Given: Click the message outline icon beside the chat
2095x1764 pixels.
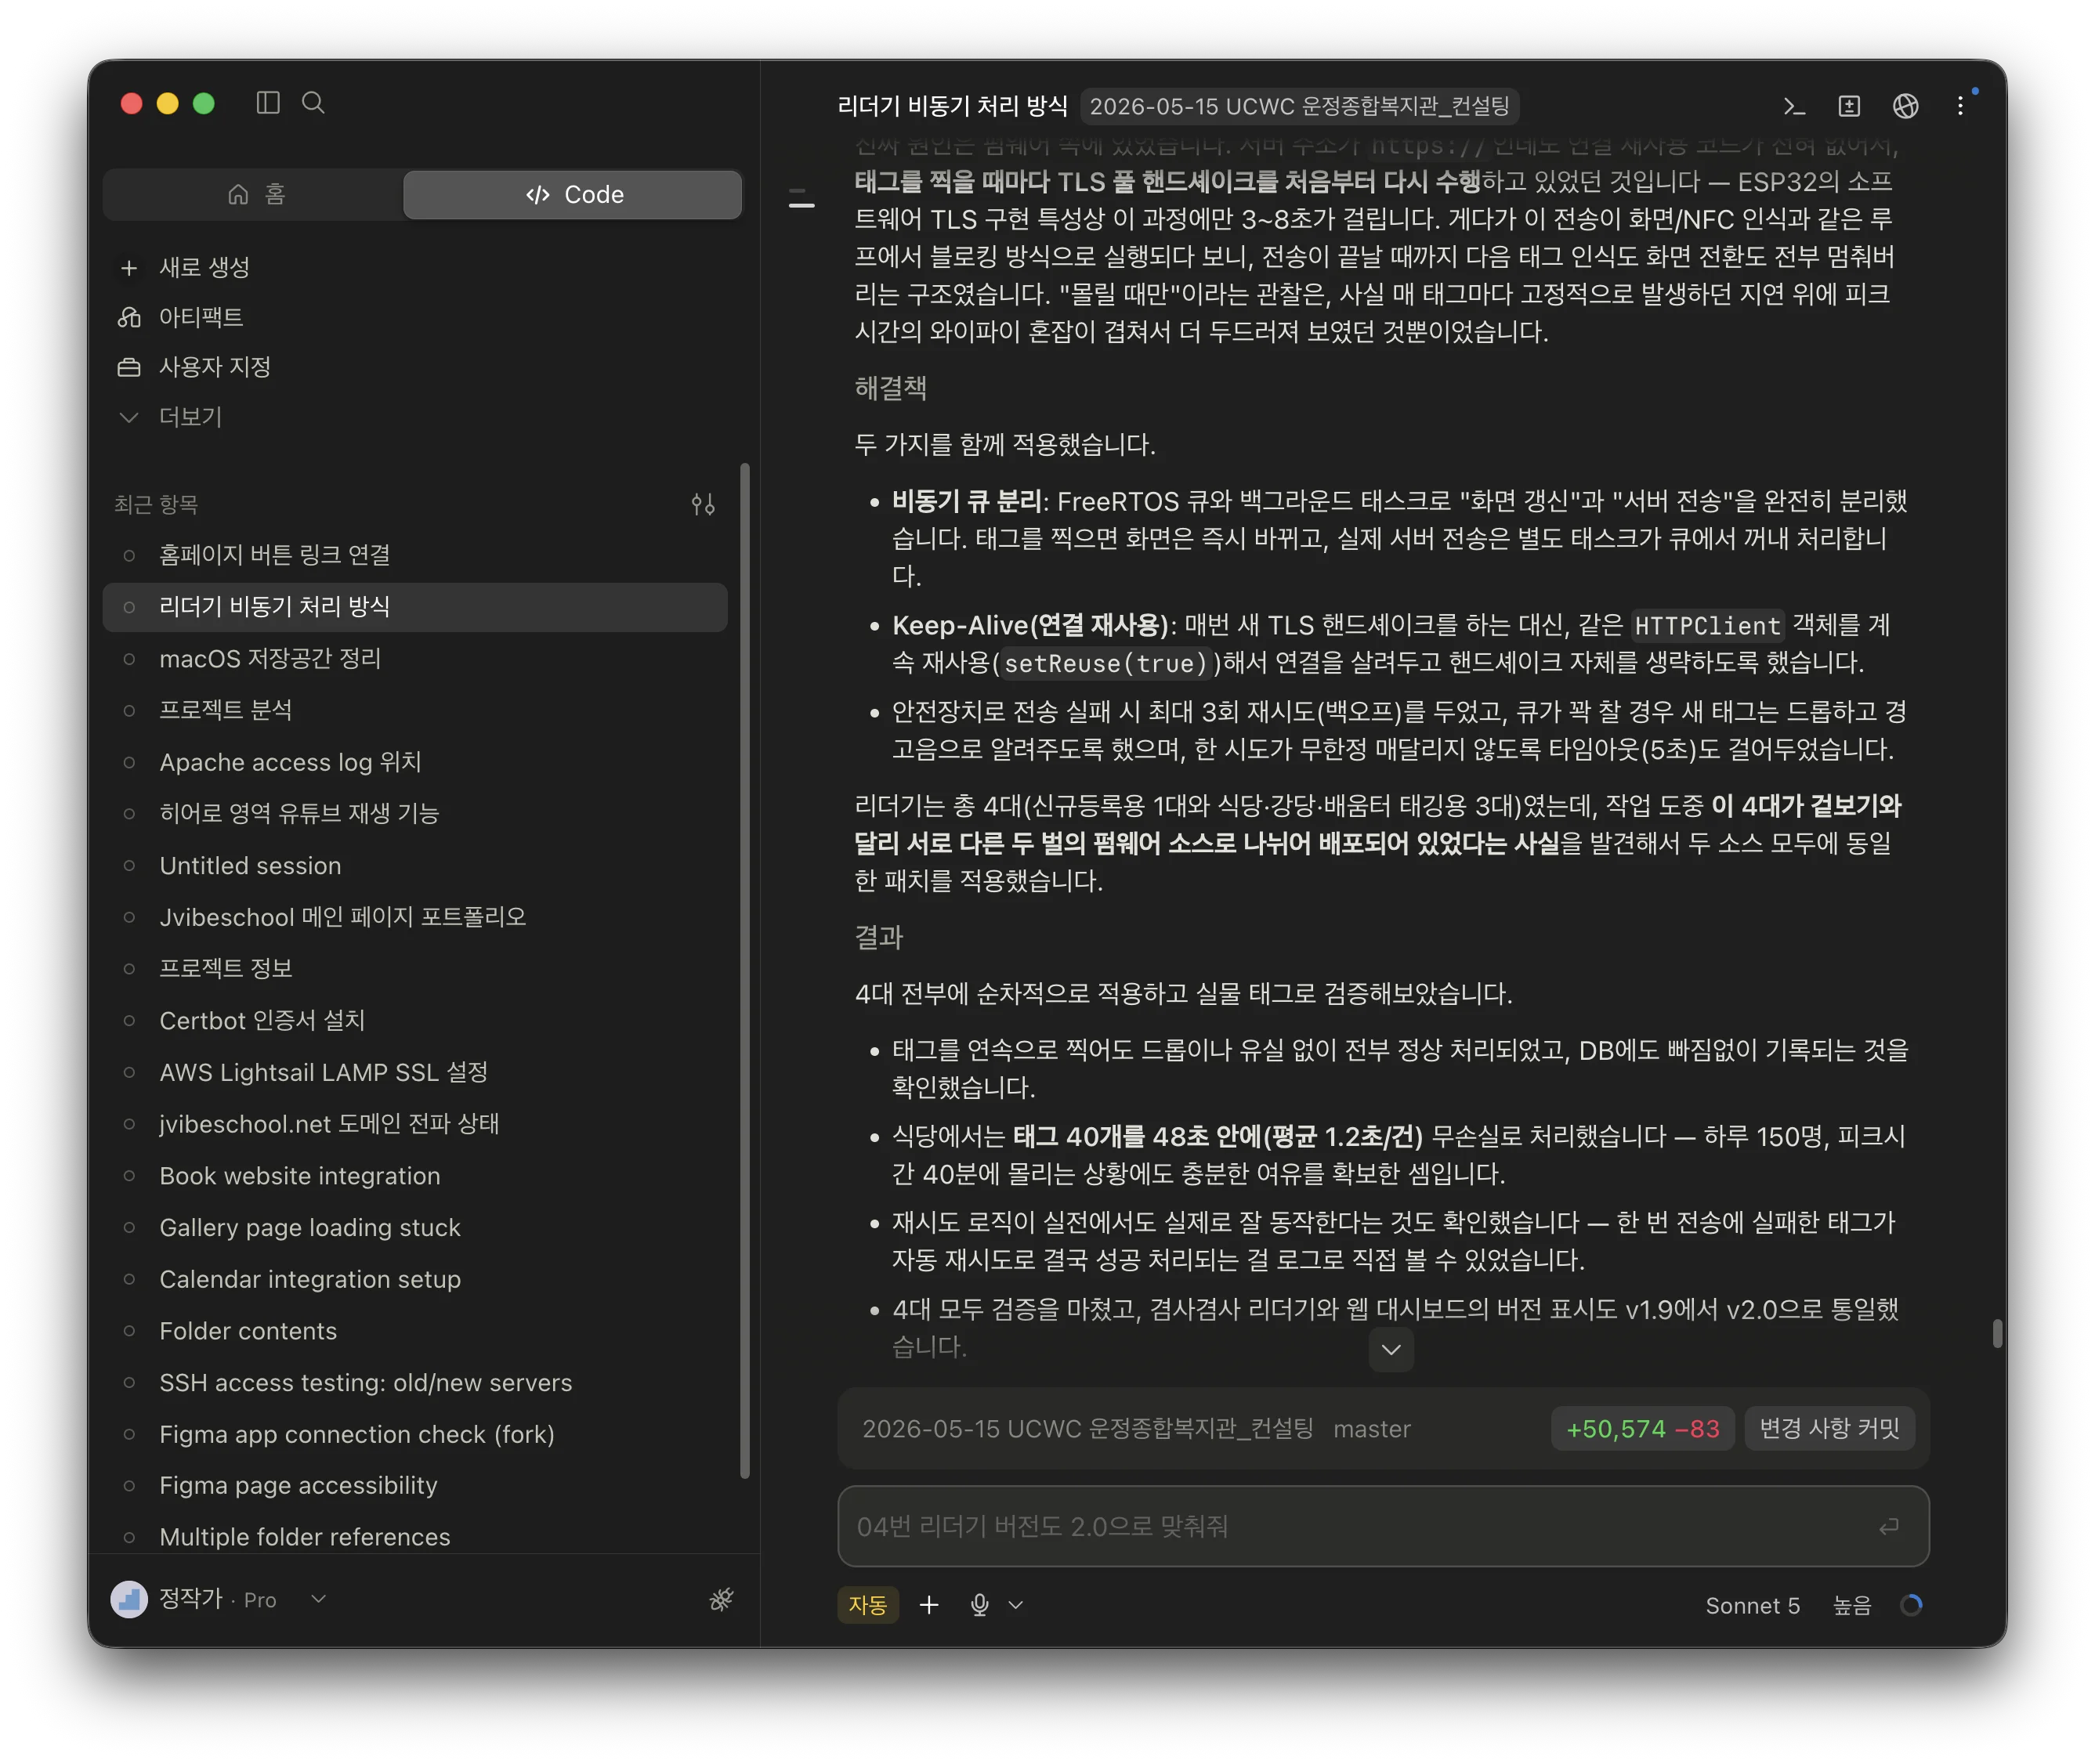Looking at the screenshot, I should tap(801, 198).
